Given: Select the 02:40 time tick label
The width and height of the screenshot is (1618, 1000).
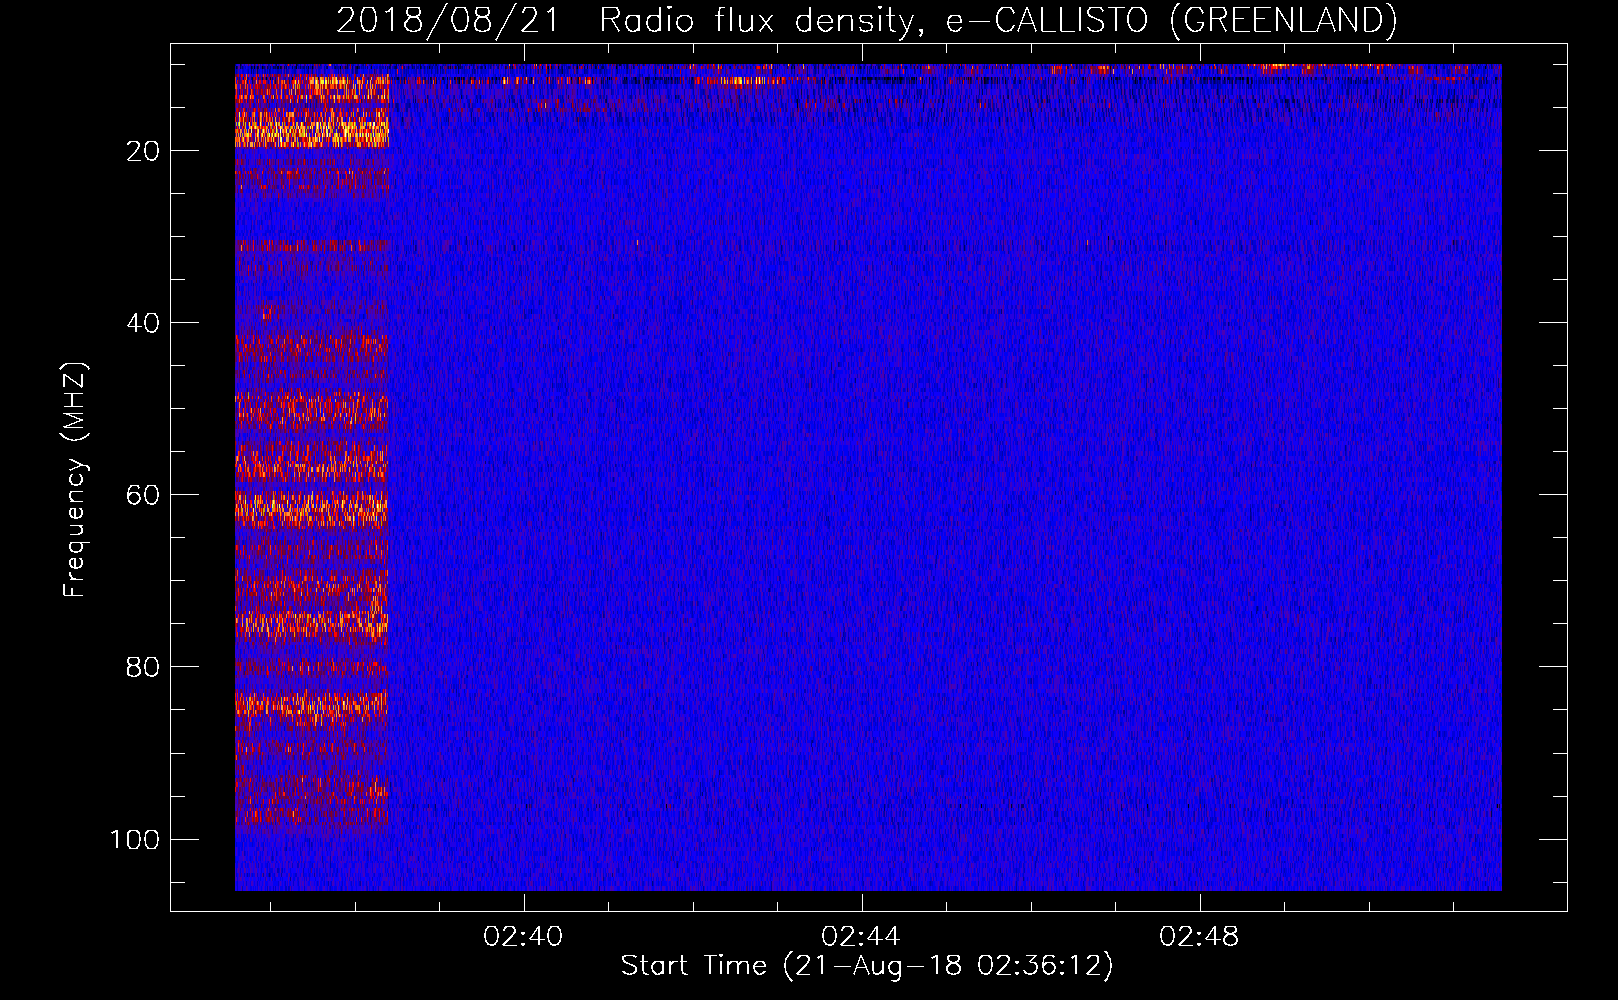Looking at the screenshot, I should (x=523, y=937).
